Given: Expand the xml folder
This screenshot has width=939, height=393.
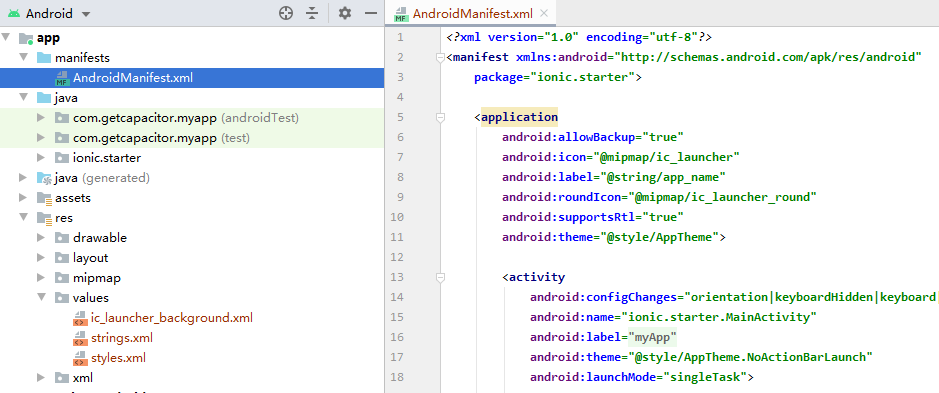Looking at the screenshot, I should [41, 377].
